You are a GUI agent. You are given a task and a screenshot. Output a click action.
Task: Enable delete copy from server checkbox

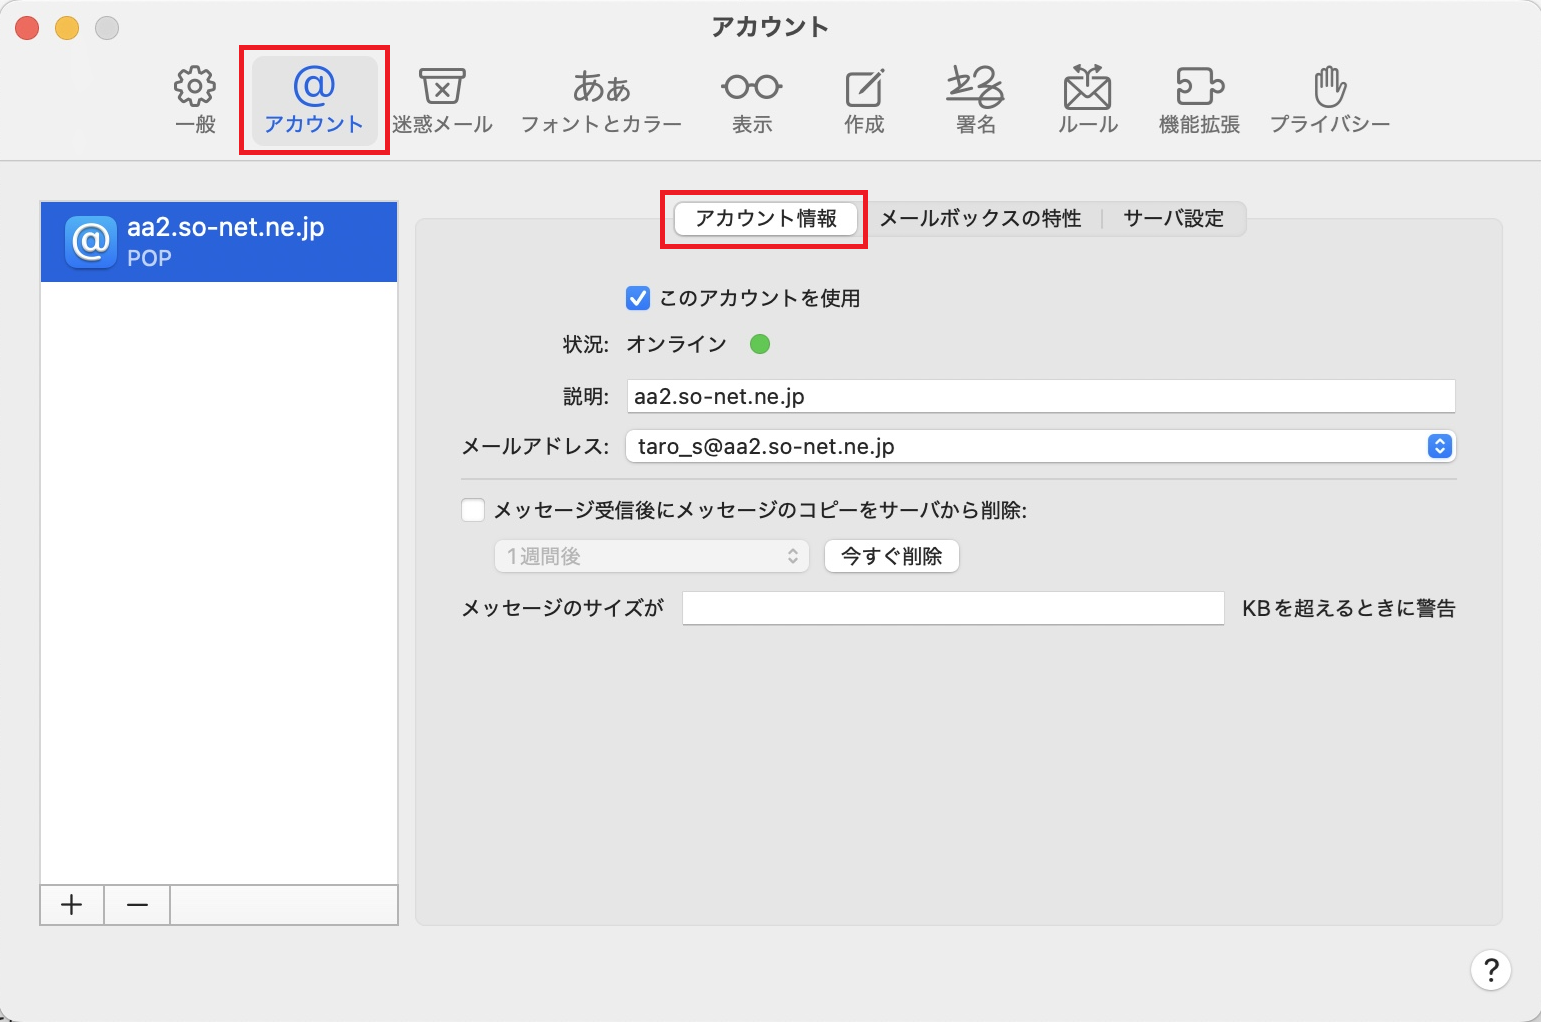click(473, 511)
